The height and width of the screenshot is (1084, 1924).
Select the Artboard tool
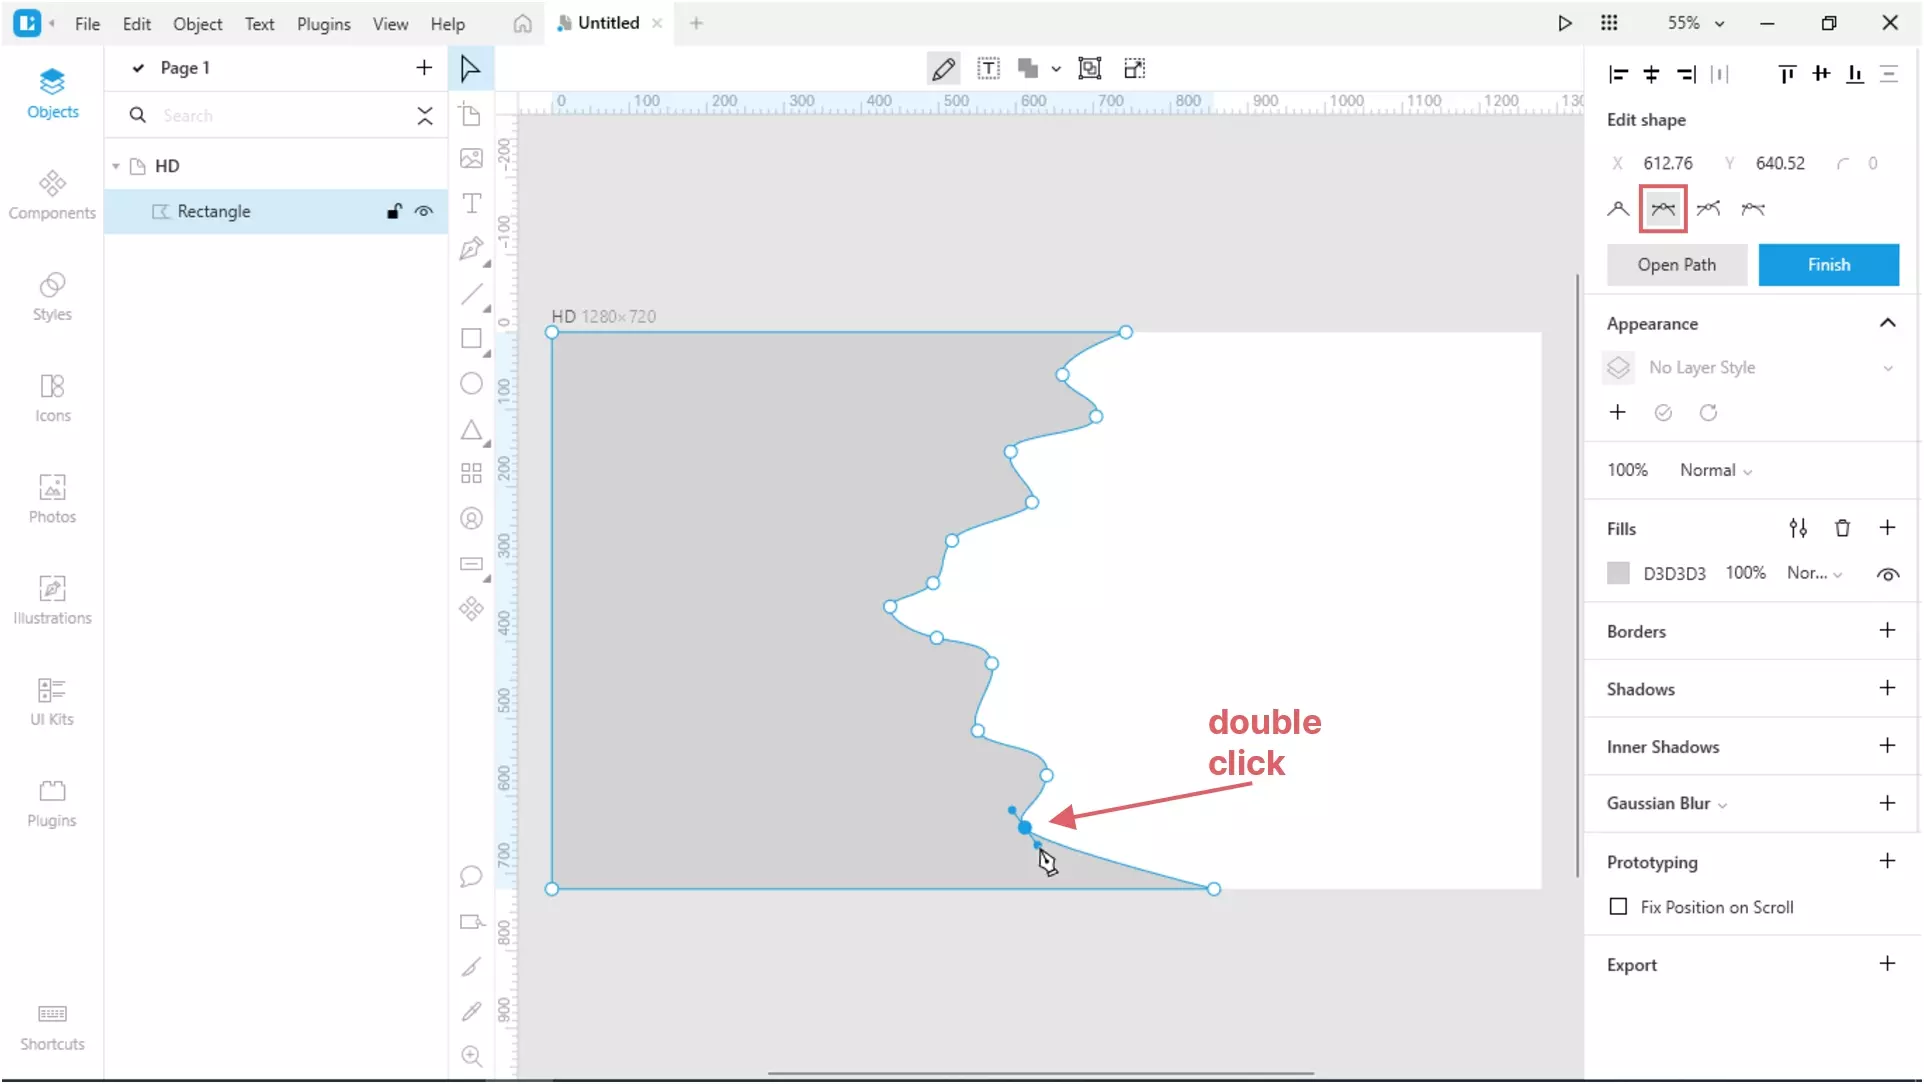click(x=471, y=114)
